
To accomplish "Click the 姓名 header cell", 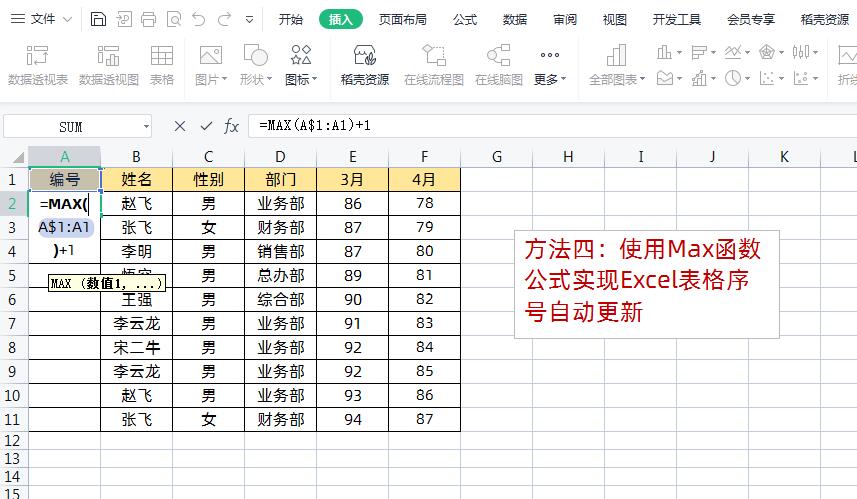I will tap(137, 179).
